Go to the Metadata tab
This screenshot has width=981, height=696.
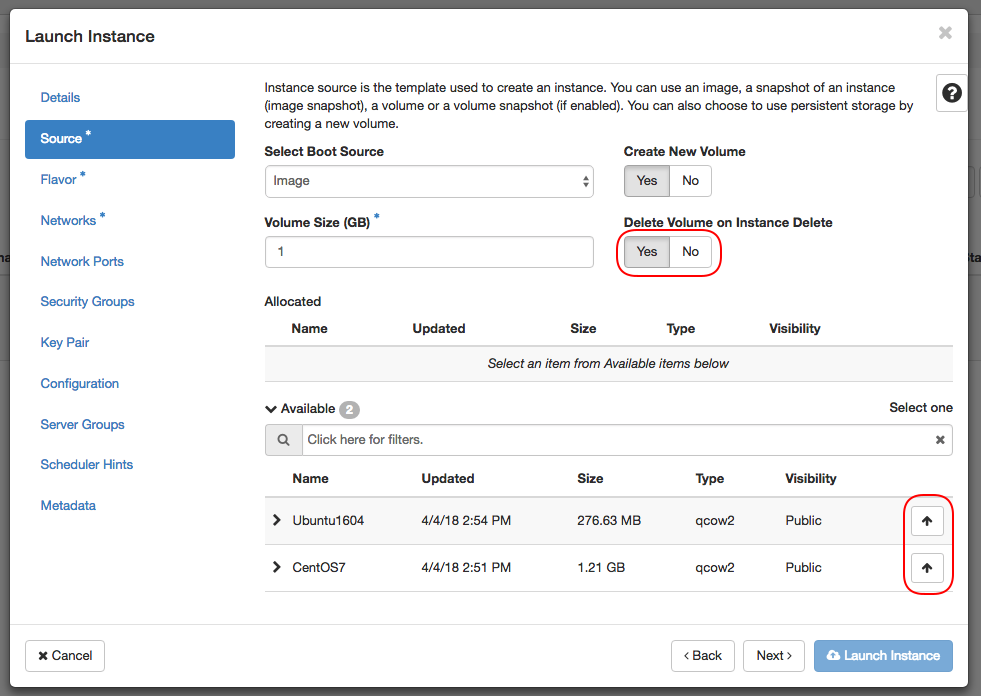pos(68,506)
